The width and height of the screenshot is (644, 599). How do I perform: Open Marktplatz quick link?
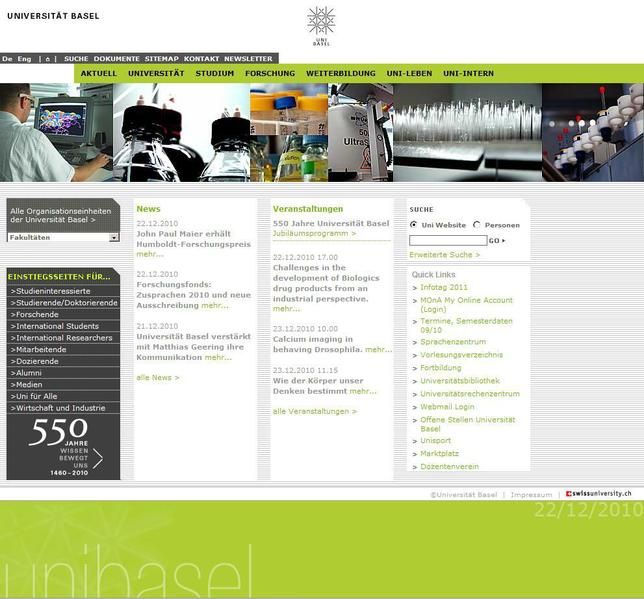(x=439, y=454)
